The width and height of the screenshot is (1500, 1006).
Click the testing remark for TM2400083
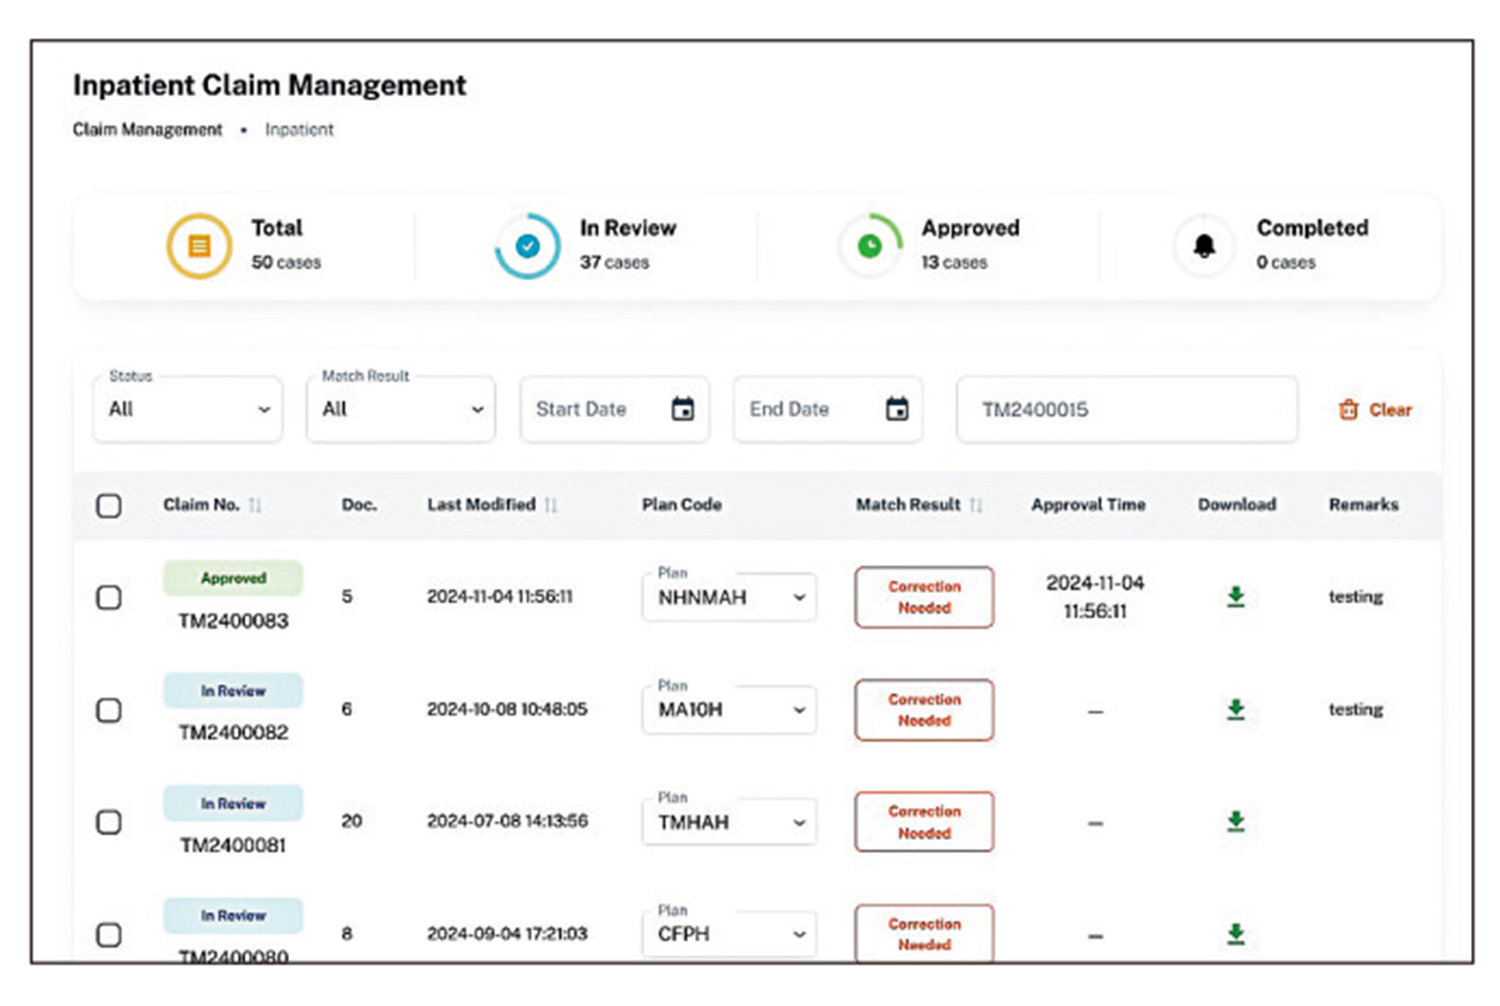[x=1356, y=597]
